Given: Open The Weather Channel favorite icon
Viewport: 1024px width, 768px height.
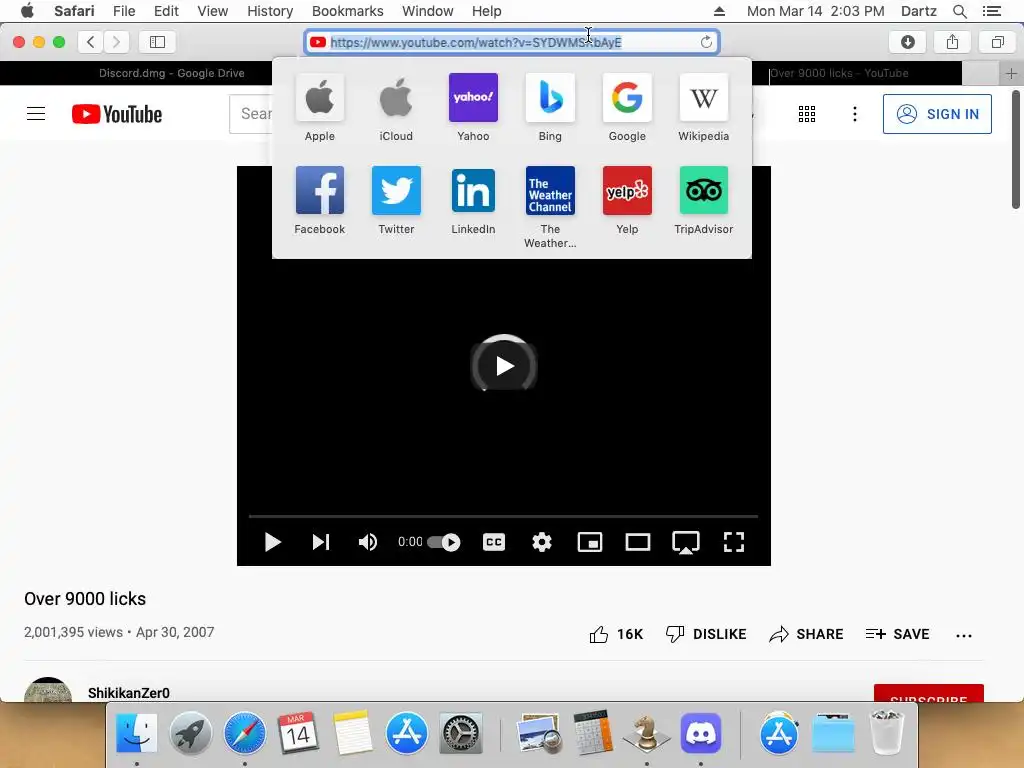Looking at the screenshot, I should coord(550,190).
